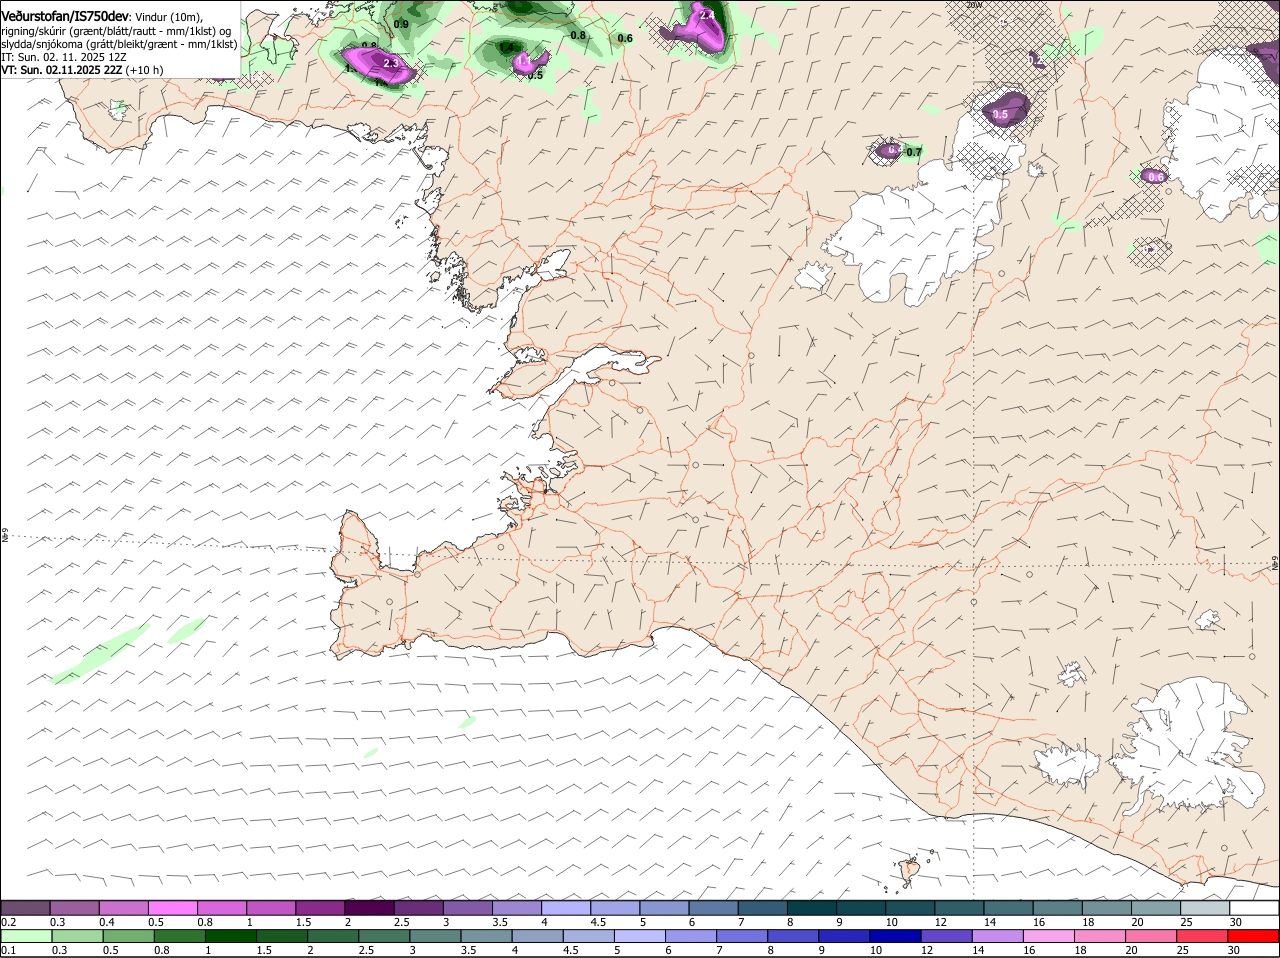Viewport: 1280px width, 958px height.
Task: Click the snow legend swatch between 0.5 and 0.8
Action: pos(173,908)
